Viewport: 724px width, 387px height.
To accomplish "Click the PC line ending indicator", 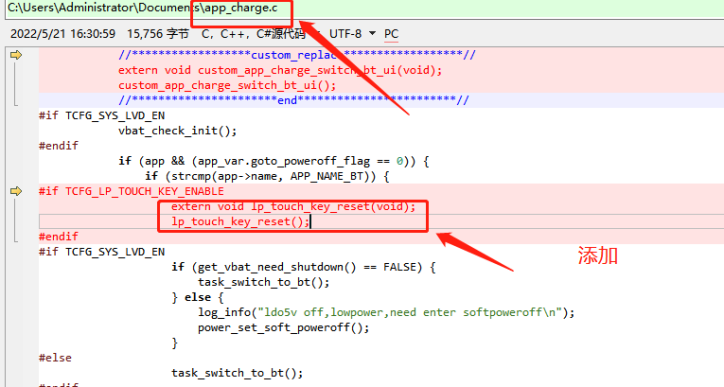I will pyautogui.click(x=391, y=34).
